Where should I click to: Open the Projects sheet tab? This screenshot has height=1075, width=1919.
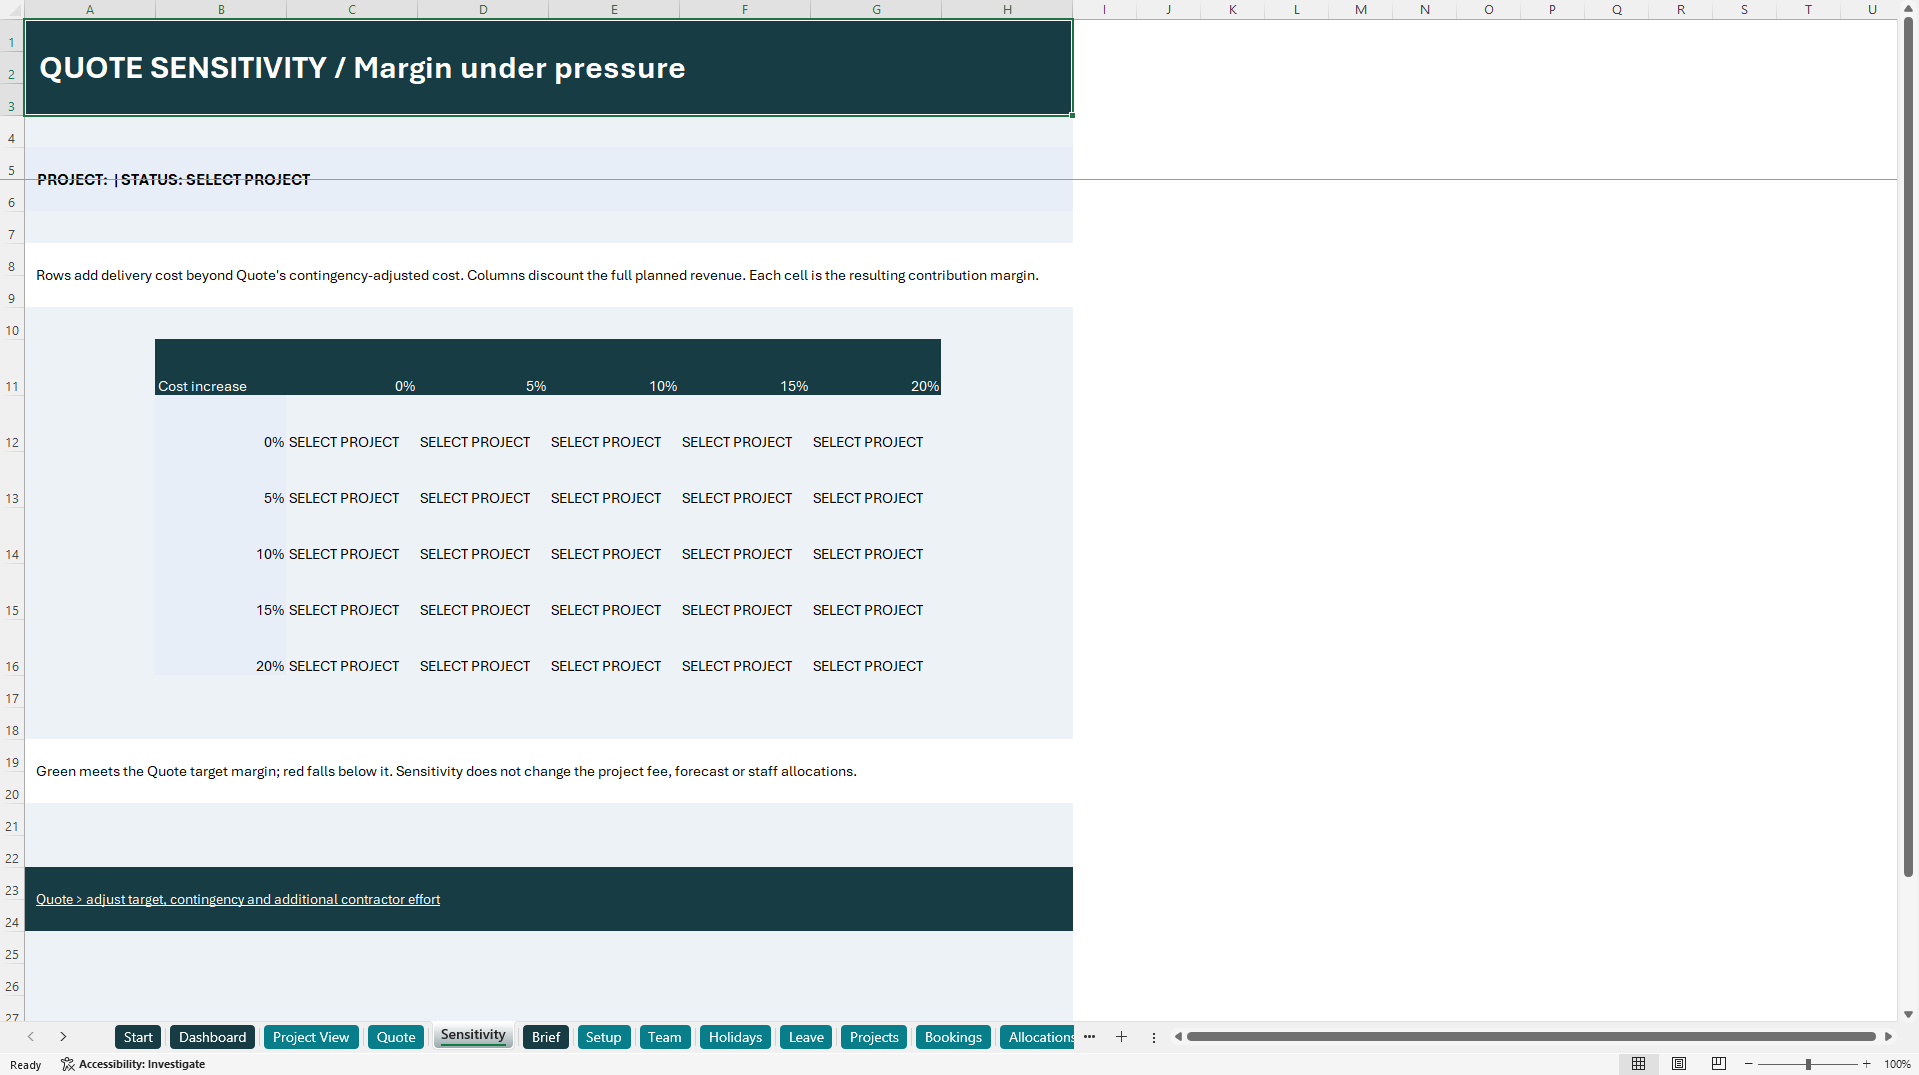coord(874,1037)
